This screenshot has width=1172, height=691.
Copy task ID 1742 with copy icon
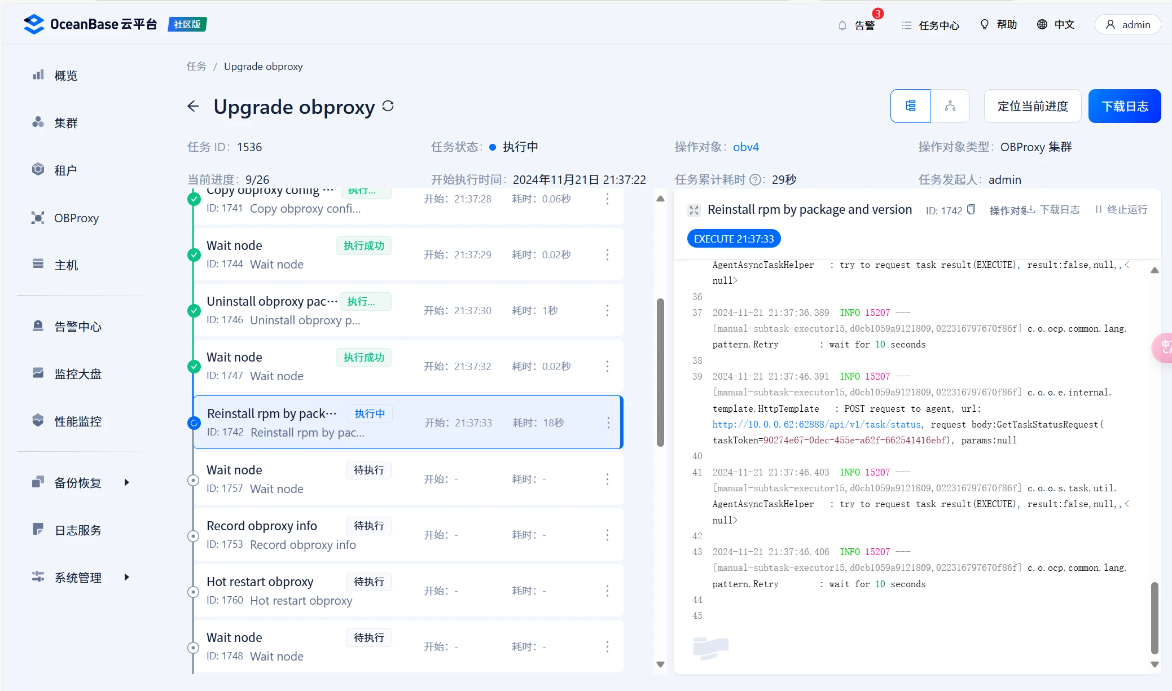970,210
